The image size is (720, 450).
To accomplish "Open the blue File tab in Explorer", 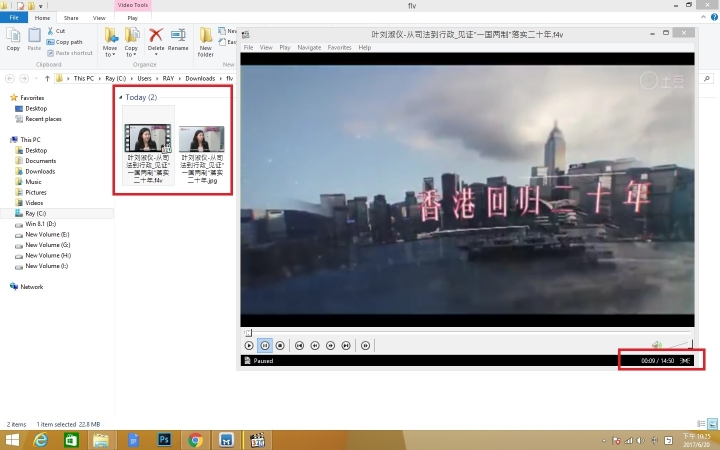I will (14, 17).
